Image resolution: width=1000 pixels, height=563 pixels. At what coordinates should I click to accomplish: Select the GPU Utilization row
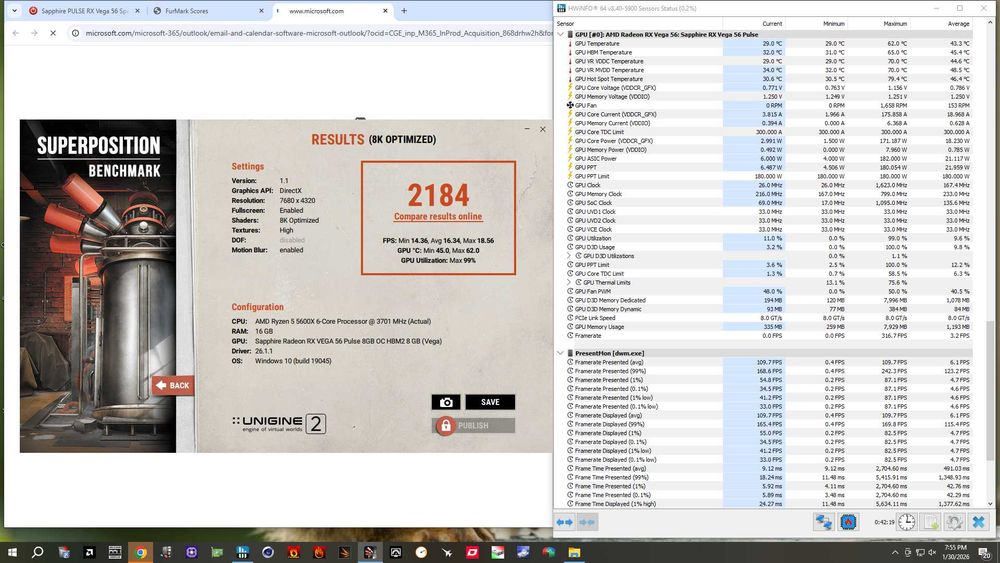(x=769, y=238)
